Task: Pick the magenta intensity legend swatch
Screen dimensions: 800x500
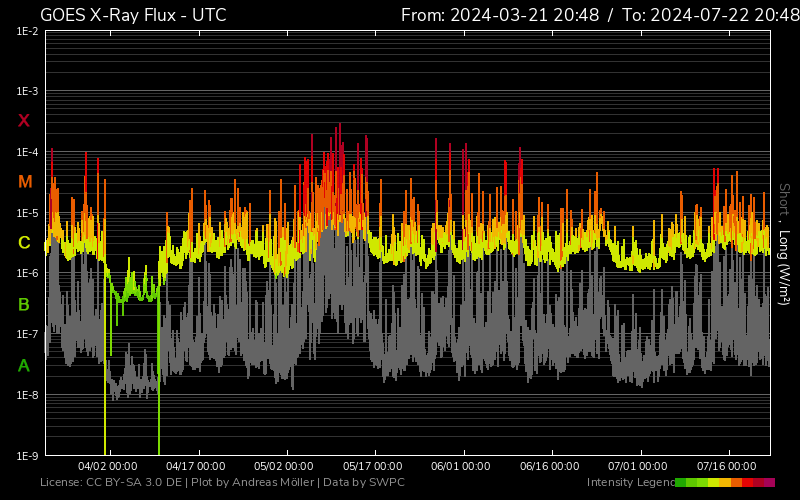Action: coord(769,483)
